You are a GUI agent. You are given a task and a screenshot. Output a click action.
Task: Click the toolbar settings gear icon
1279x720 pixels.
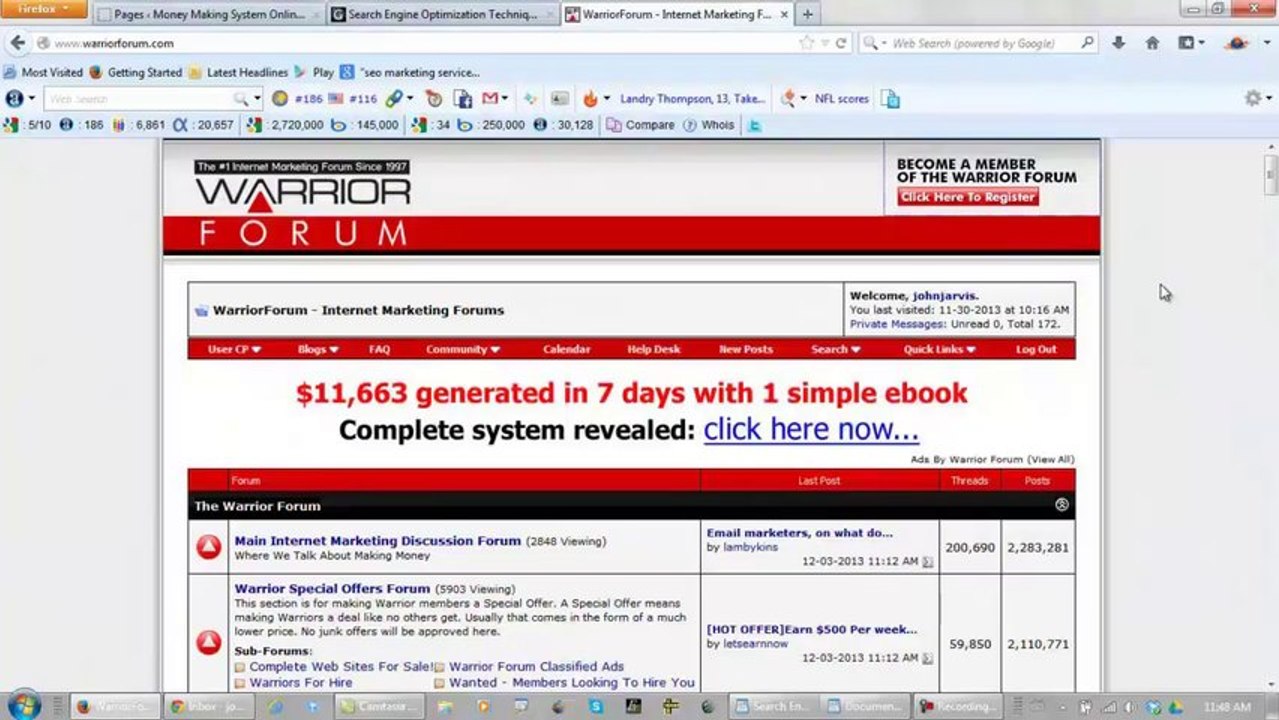tap(1252, 98)
